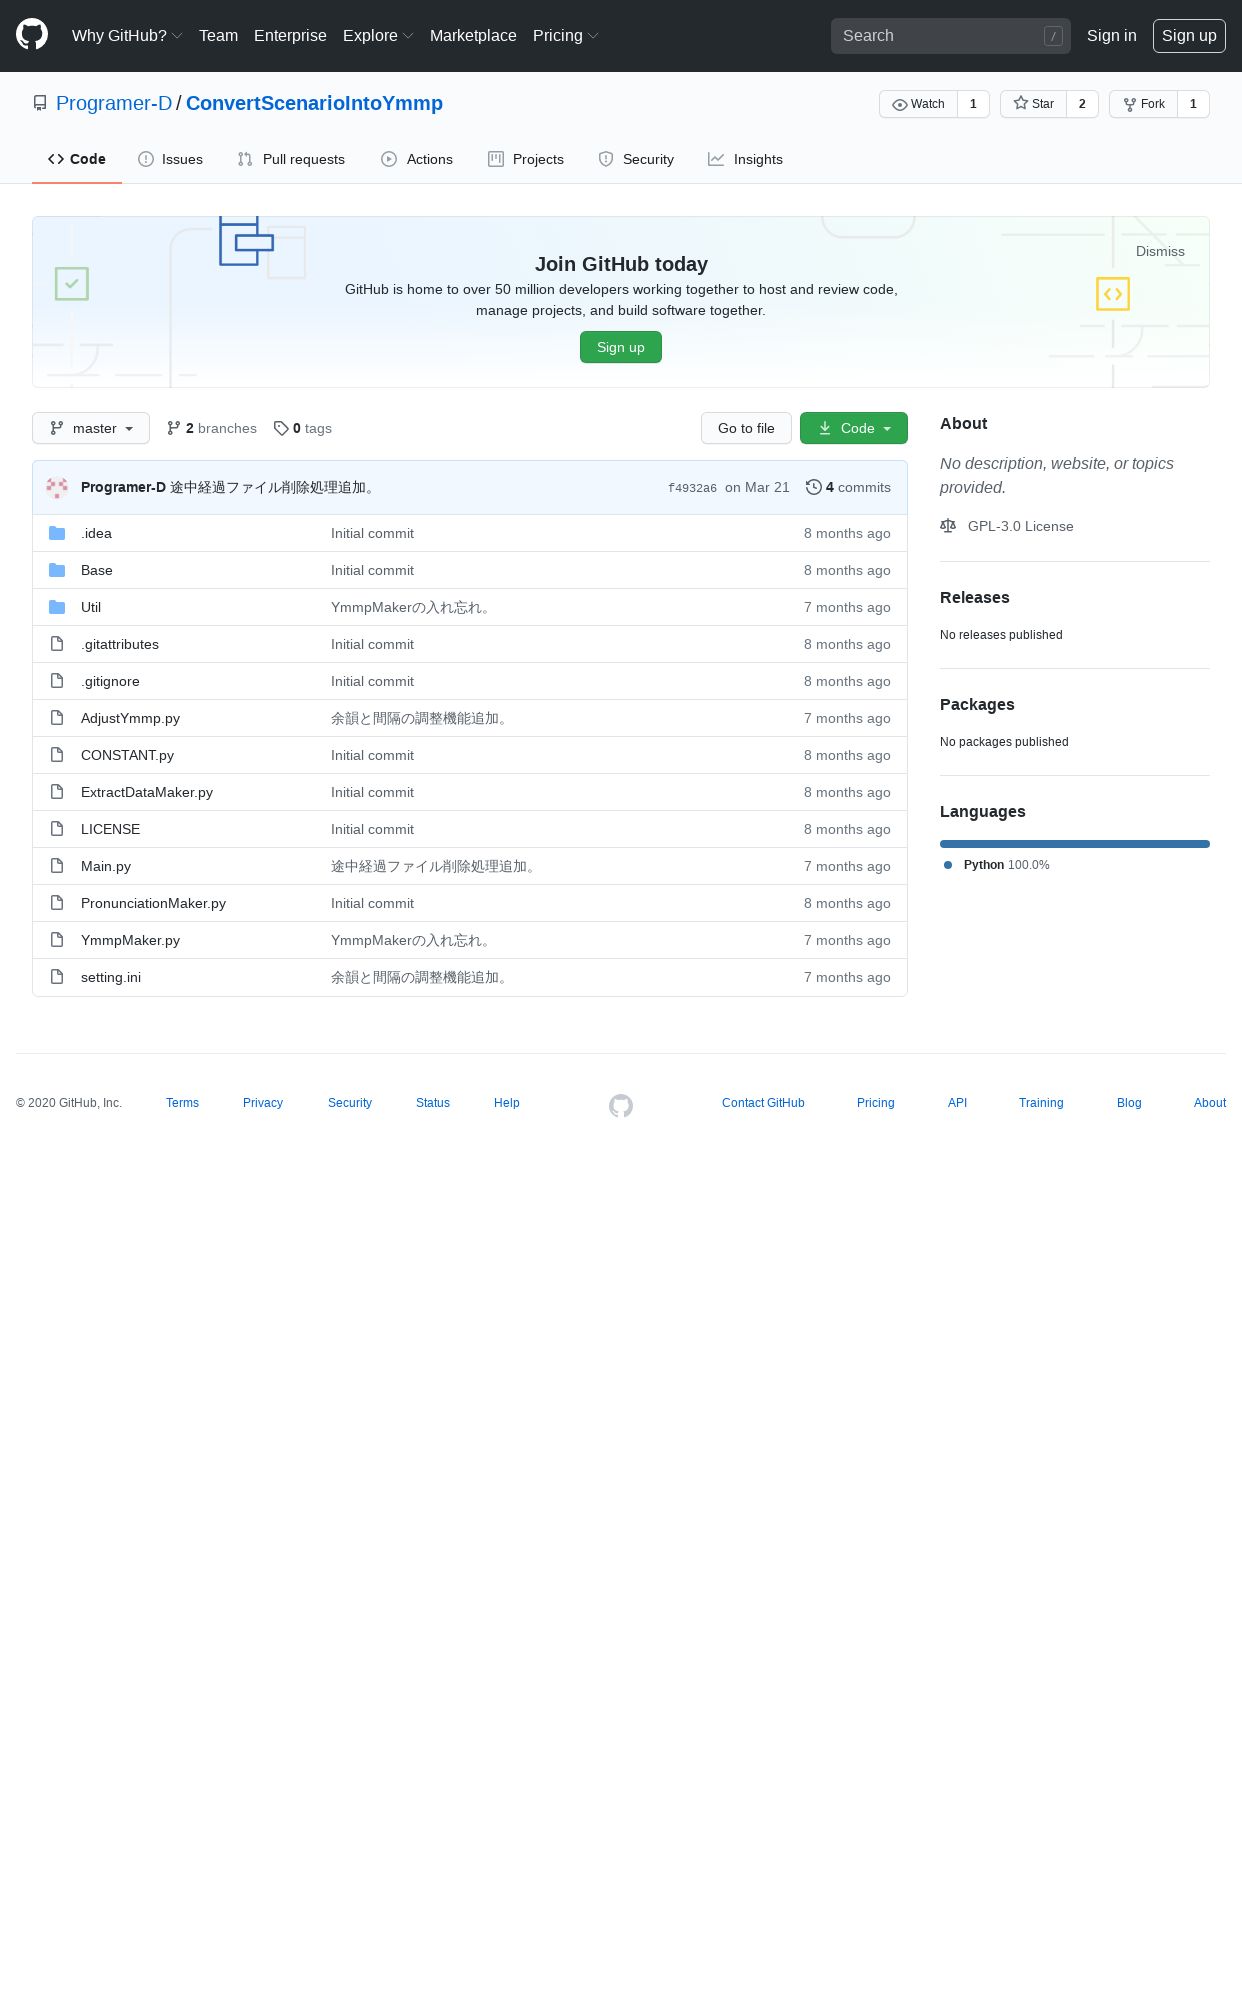Click the file icon beside Main.py
Viewport: 1242px width, 2000px height.
pos(57,866)
